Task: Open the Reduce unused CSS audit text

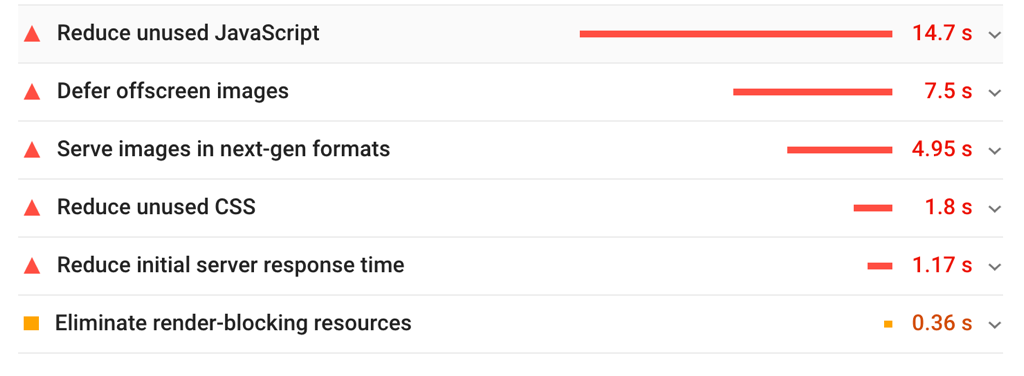Action: pyautogui.click(x=156, y=207)
